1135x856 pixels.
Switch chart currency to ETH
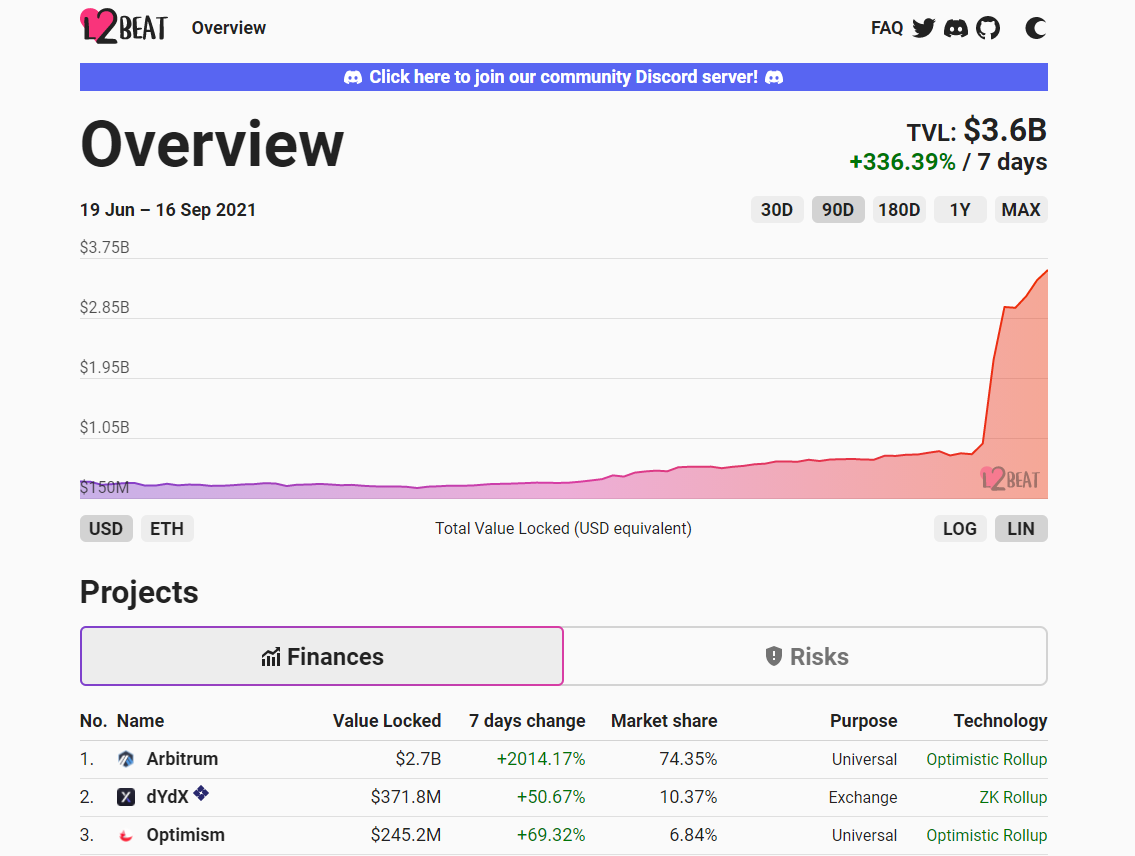point(167,529)
